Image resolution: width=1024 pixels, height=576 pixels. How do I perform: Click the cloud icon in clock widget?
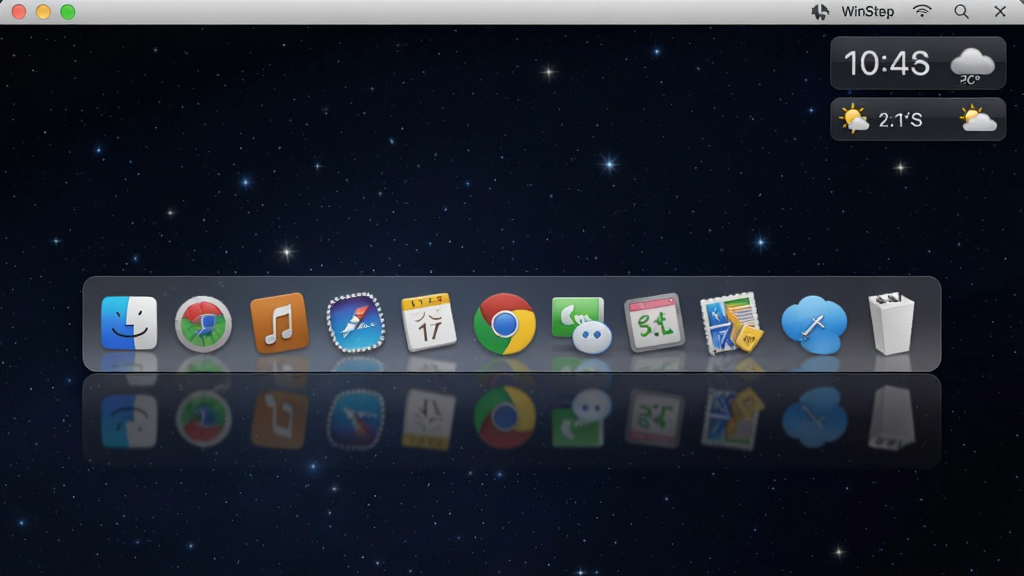[972, 63]
